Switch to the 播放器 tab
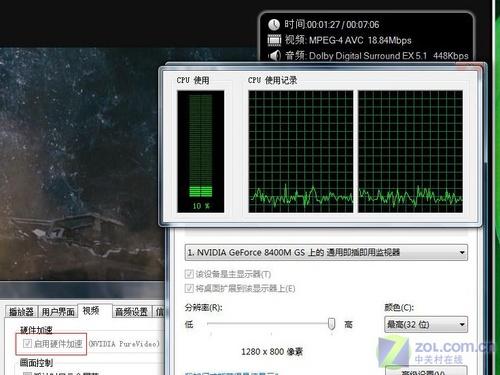The width and height of the screenshot is (500, 375). tap(21, 312)
